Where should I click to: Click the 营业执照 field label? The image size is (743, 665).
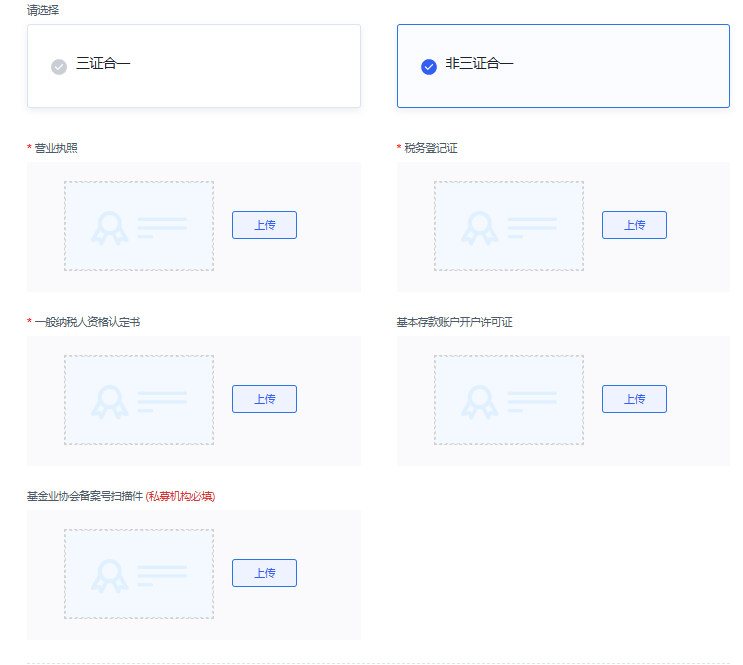(56, 148)
